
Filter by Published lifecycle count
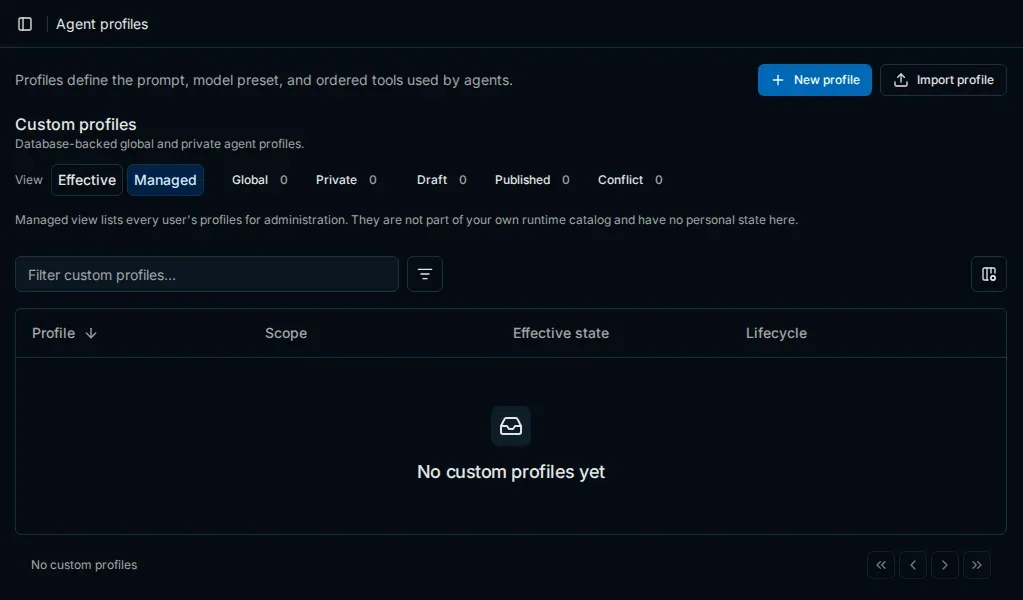click(532, 180)
